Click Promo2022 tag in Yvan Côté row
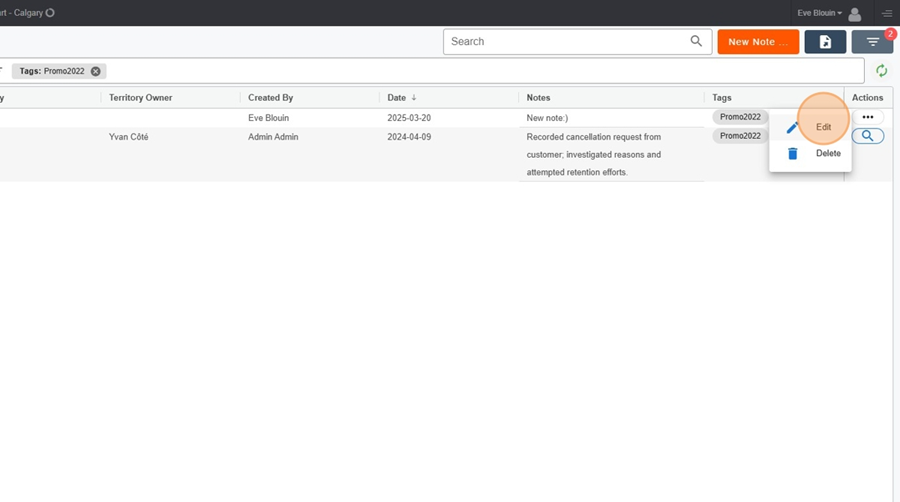The width and height of the screenshot is (900, 502). pos(740,136)
